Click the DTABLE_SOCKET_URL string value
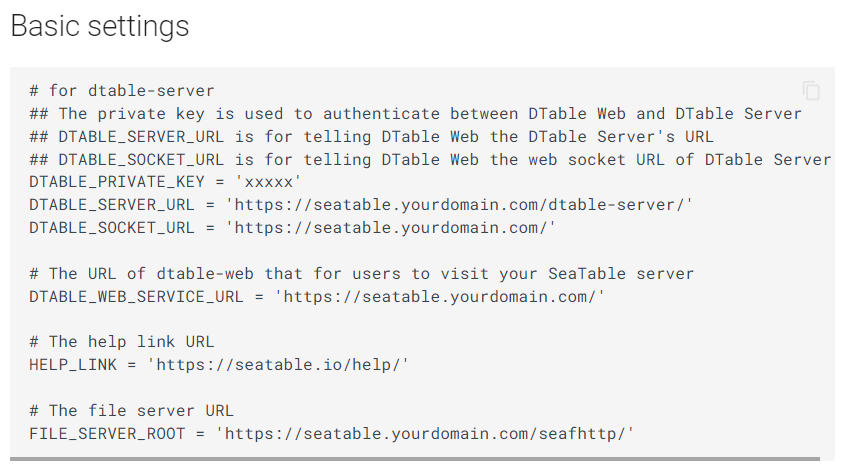The height and width of the screenshot is (473, 846). 390,228
